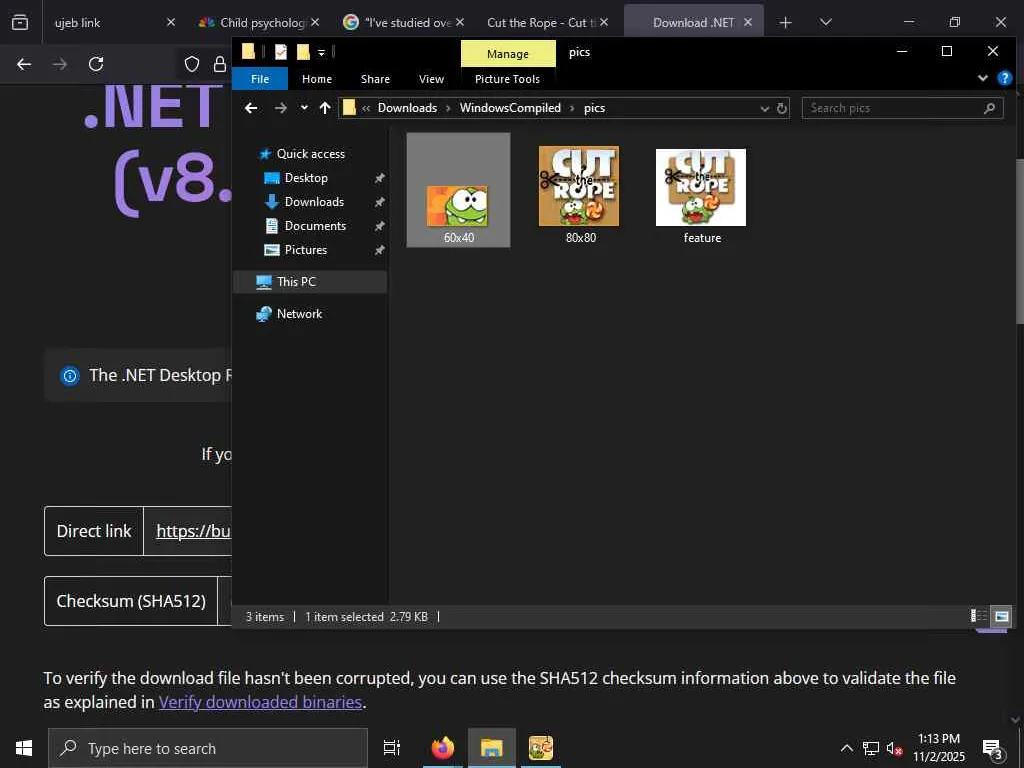Viewport: 1024px width, 768px height.
Task: Open the list all tabs dropdown
Action: pos(825,22)
